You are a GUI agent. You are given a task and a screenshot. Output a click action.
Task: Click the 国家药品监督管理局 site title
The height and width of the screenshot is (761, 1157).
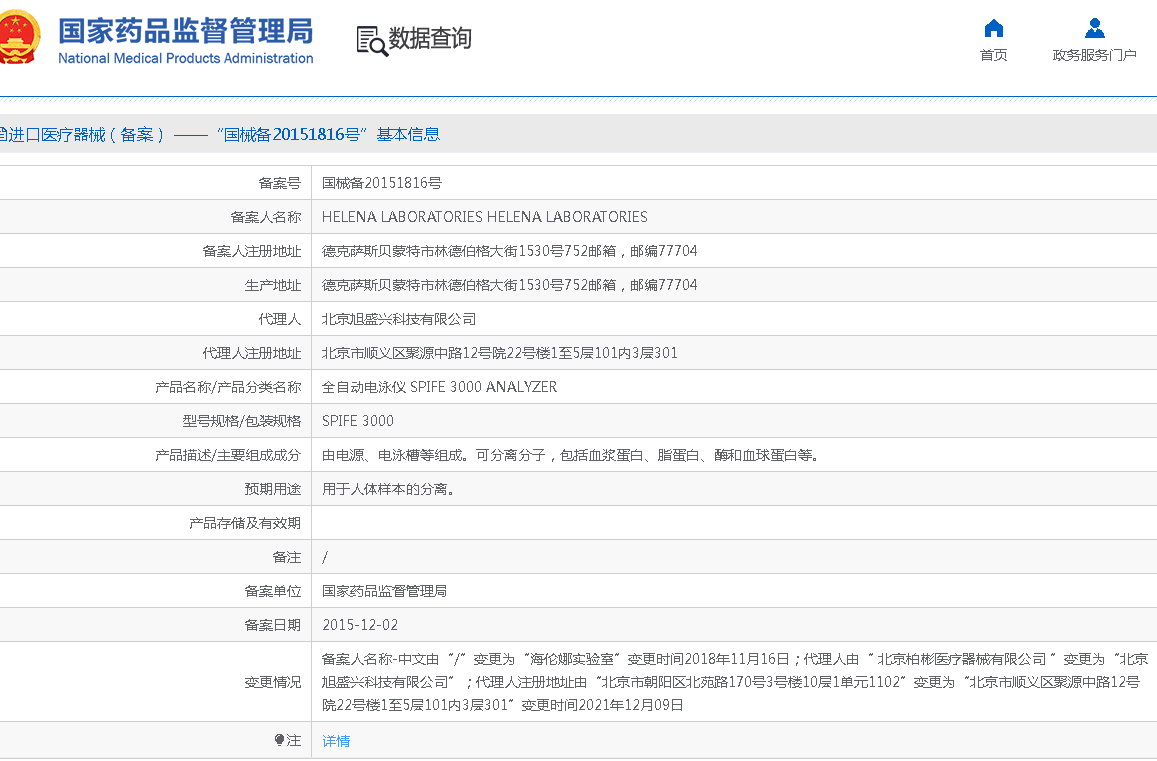tap(185, 30)
